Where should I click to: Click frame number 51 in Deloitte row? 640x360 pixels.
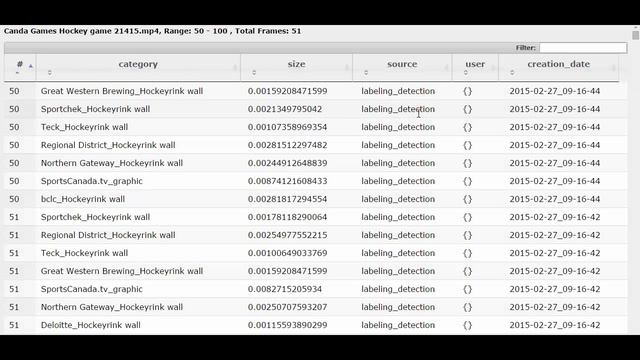pyautogui.click(x=14, y=325)
